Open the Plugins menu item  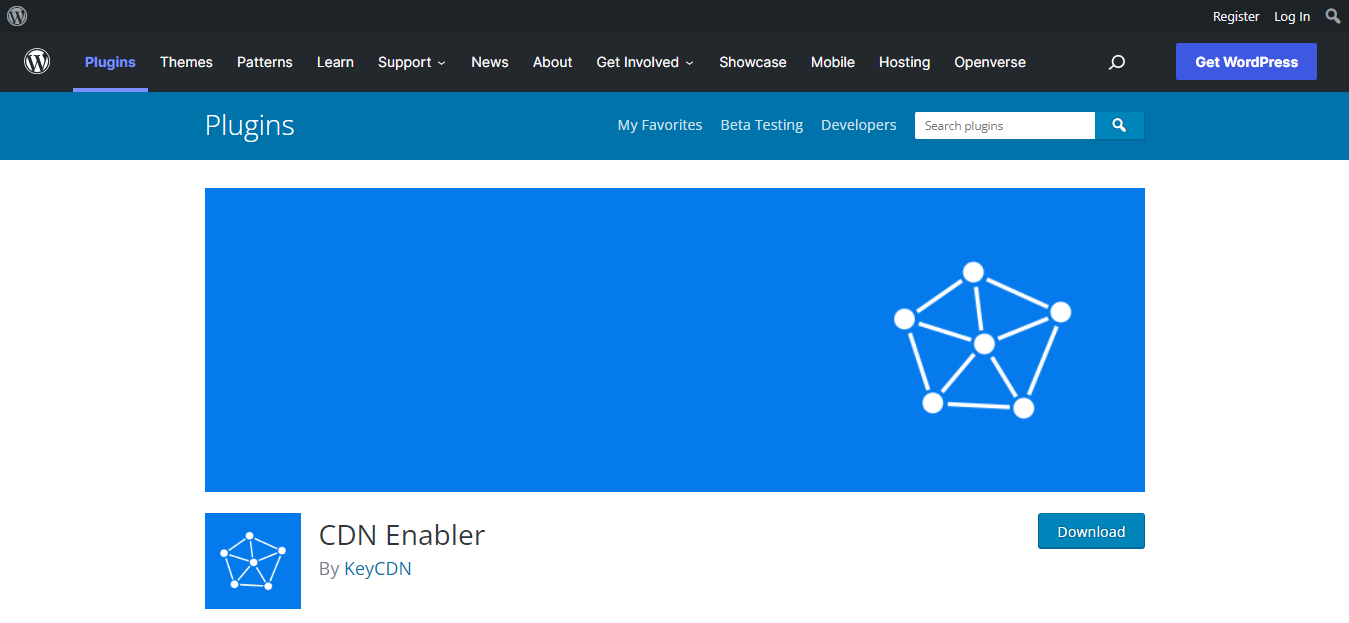110,62
